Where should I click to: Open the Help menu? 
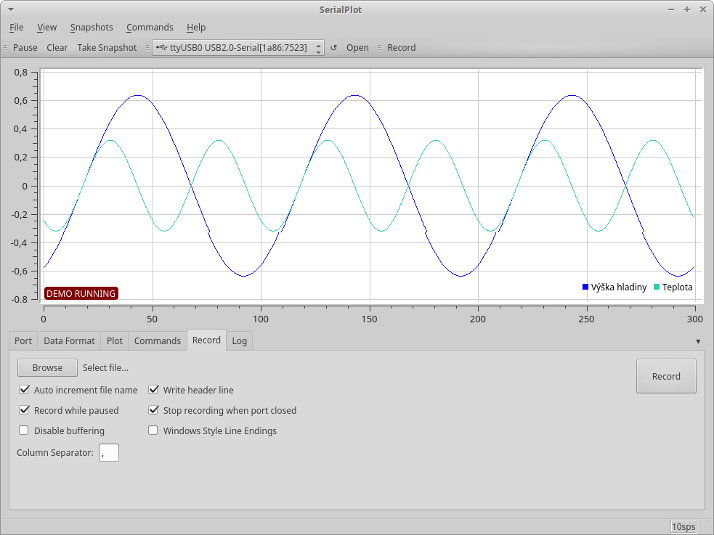196,27
